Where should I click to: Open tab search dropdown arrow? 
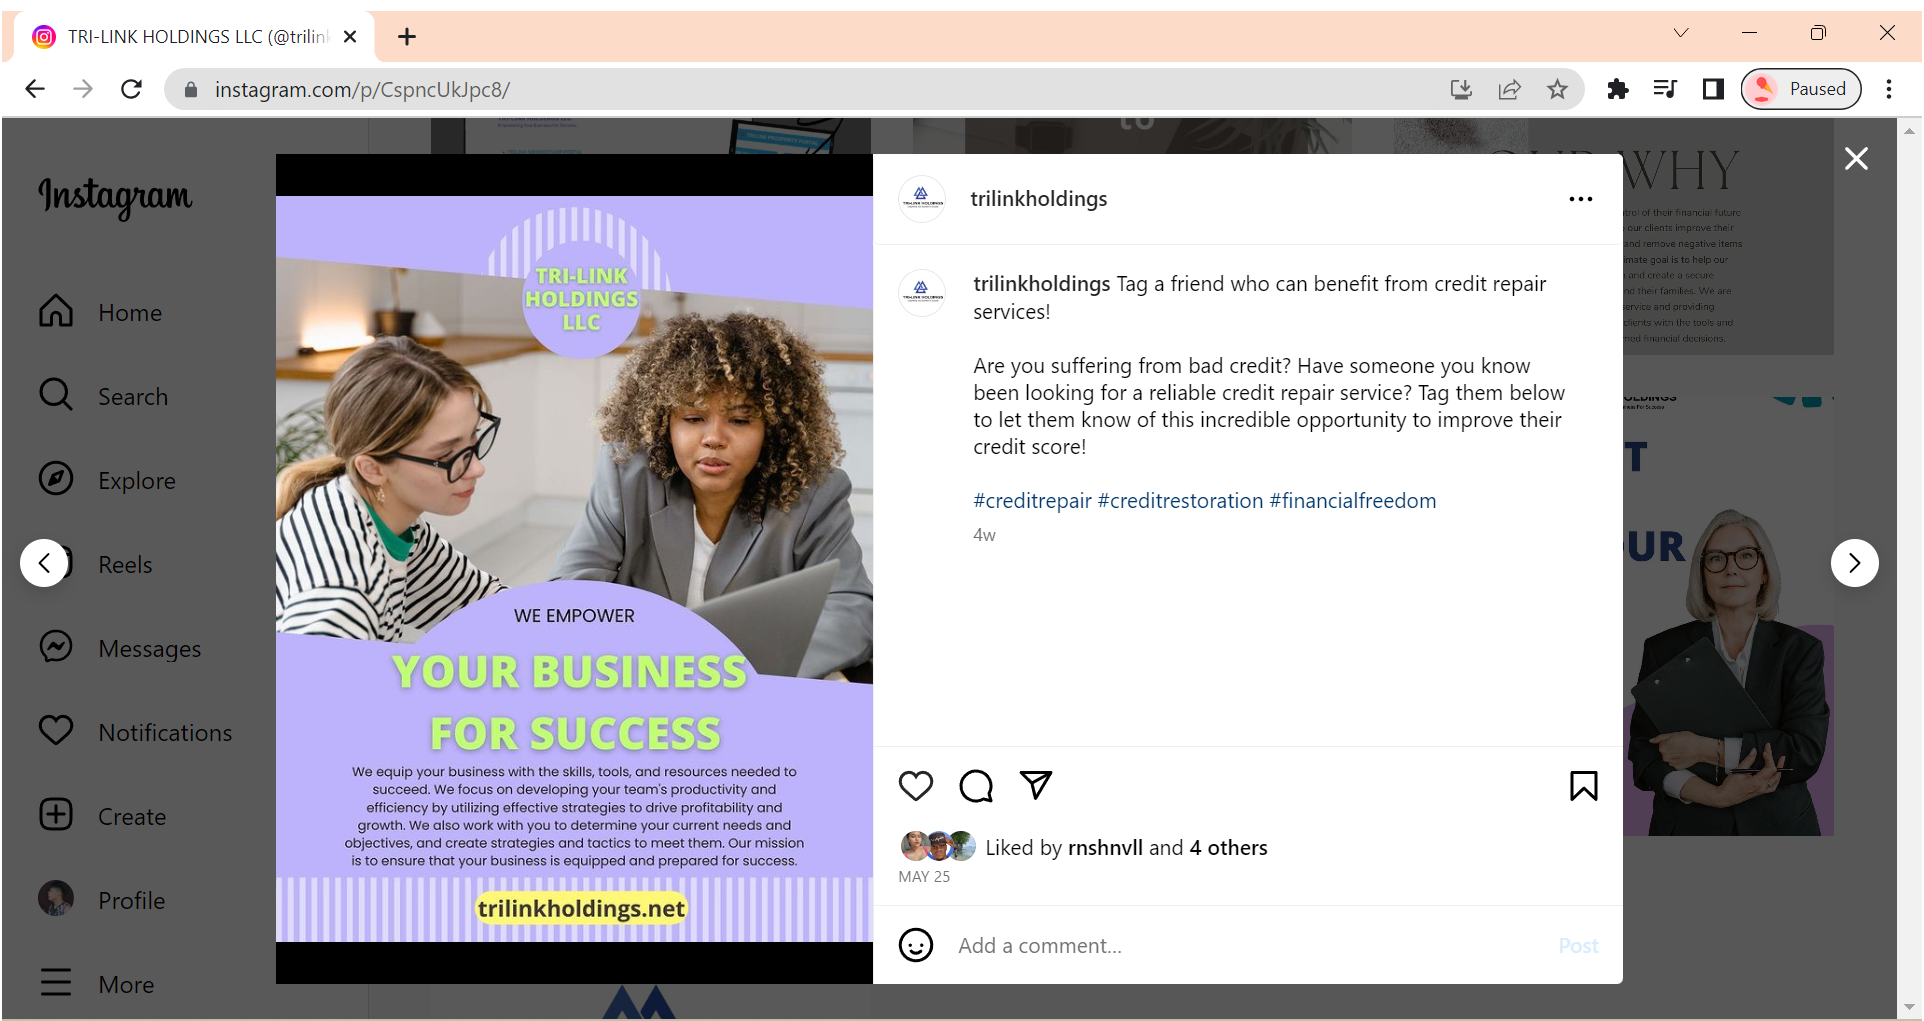[1681, 33]
